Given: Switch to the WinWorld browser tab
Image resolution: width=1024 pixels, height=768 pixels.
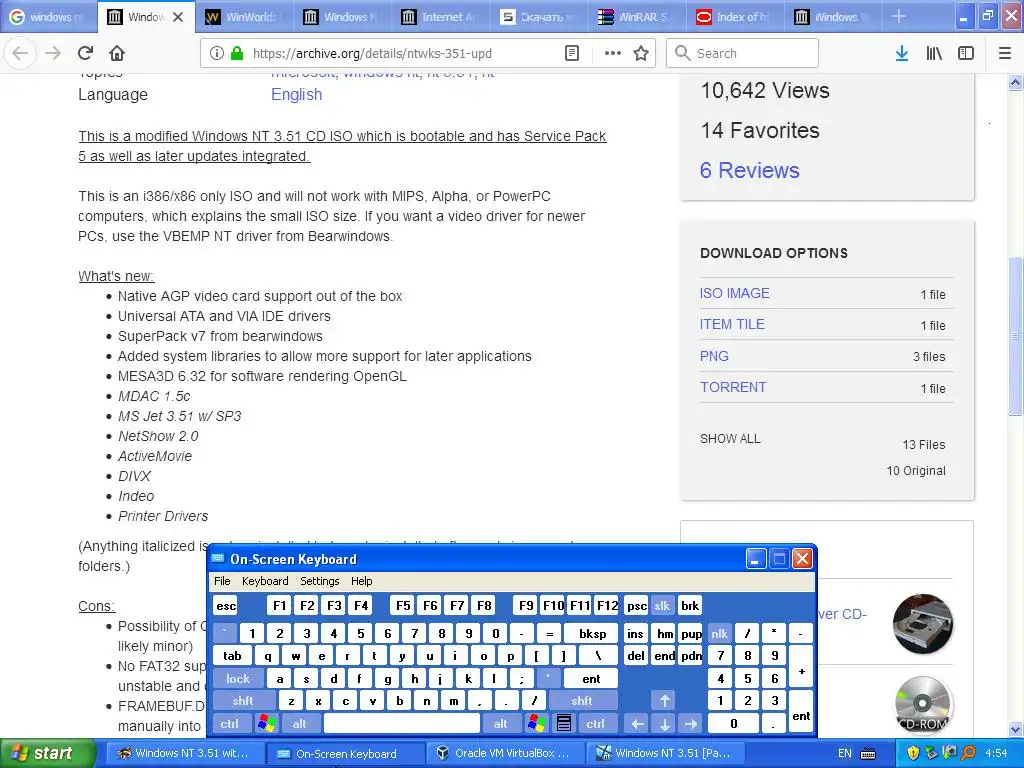Looking at the screenshot, I should [244, 17].
